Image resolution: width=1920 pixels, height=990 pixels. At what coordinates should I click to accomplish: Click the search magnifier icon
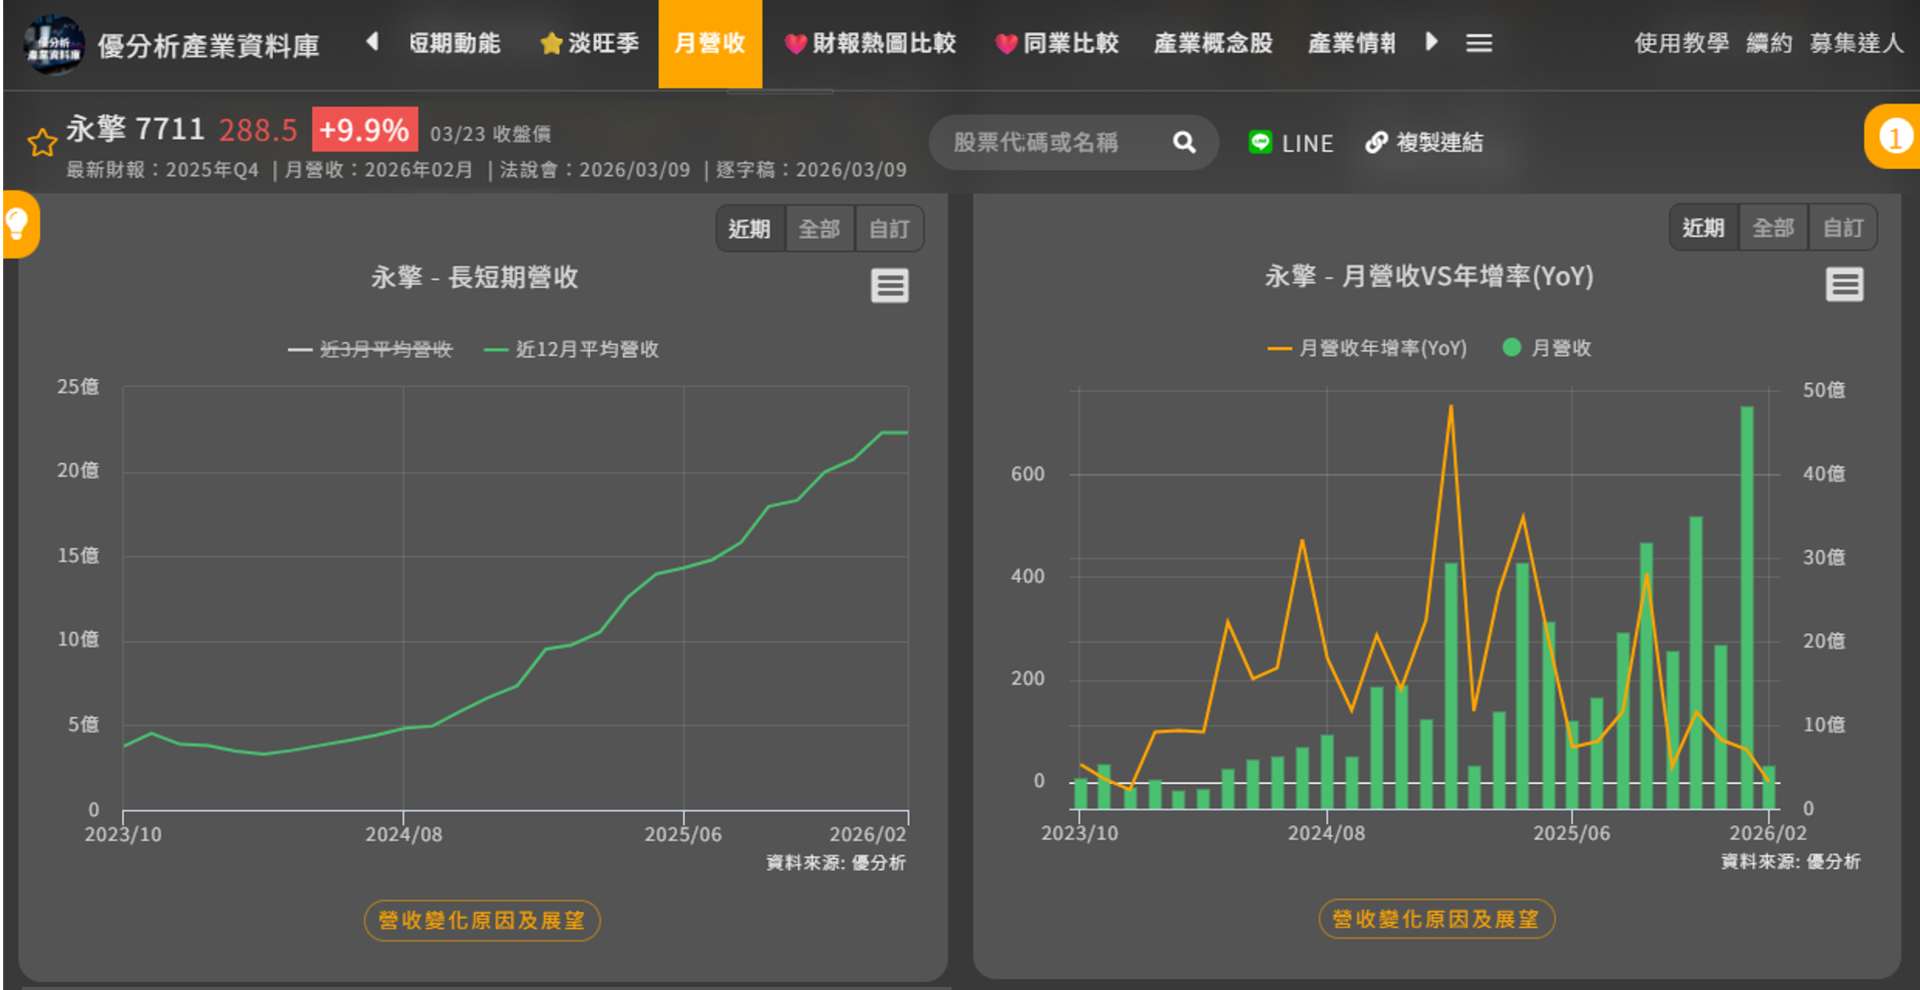pyautogui.click(x=1184, y=143)
